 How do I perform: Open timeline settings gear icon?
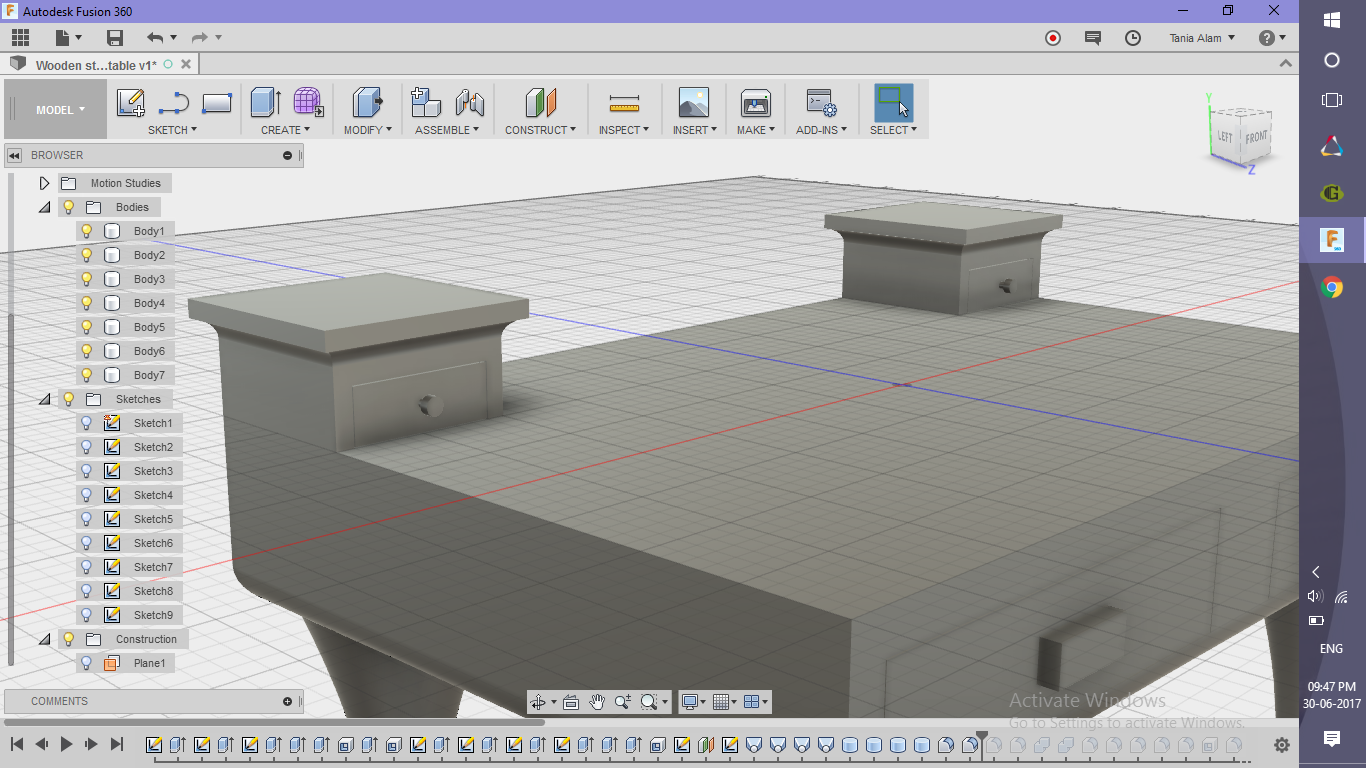coord(1282,745)
